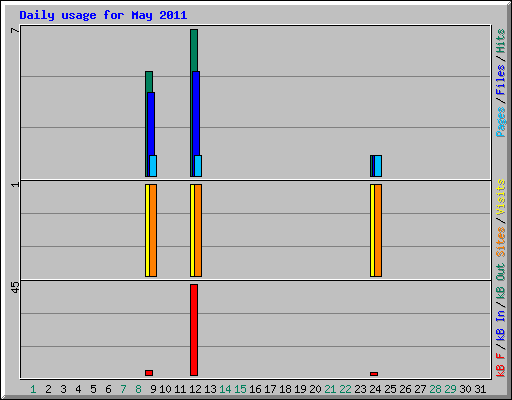Click the cyan Pages bar for day 24
This screenshot has width=512, height=400.
378,166
